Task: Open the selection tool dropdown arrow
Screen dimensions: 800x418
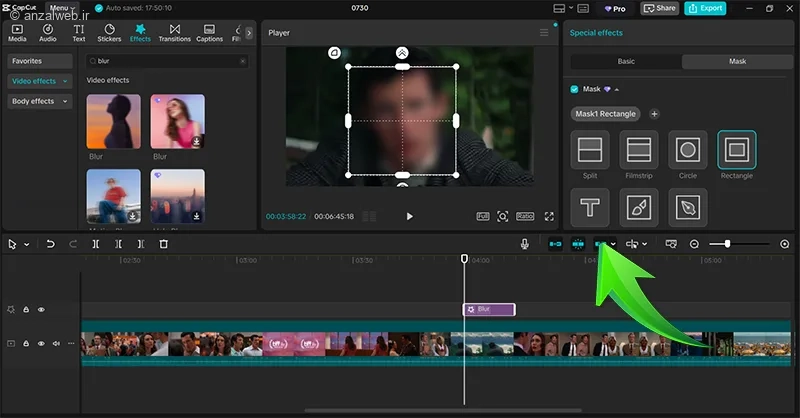Action: pos(26,244)
